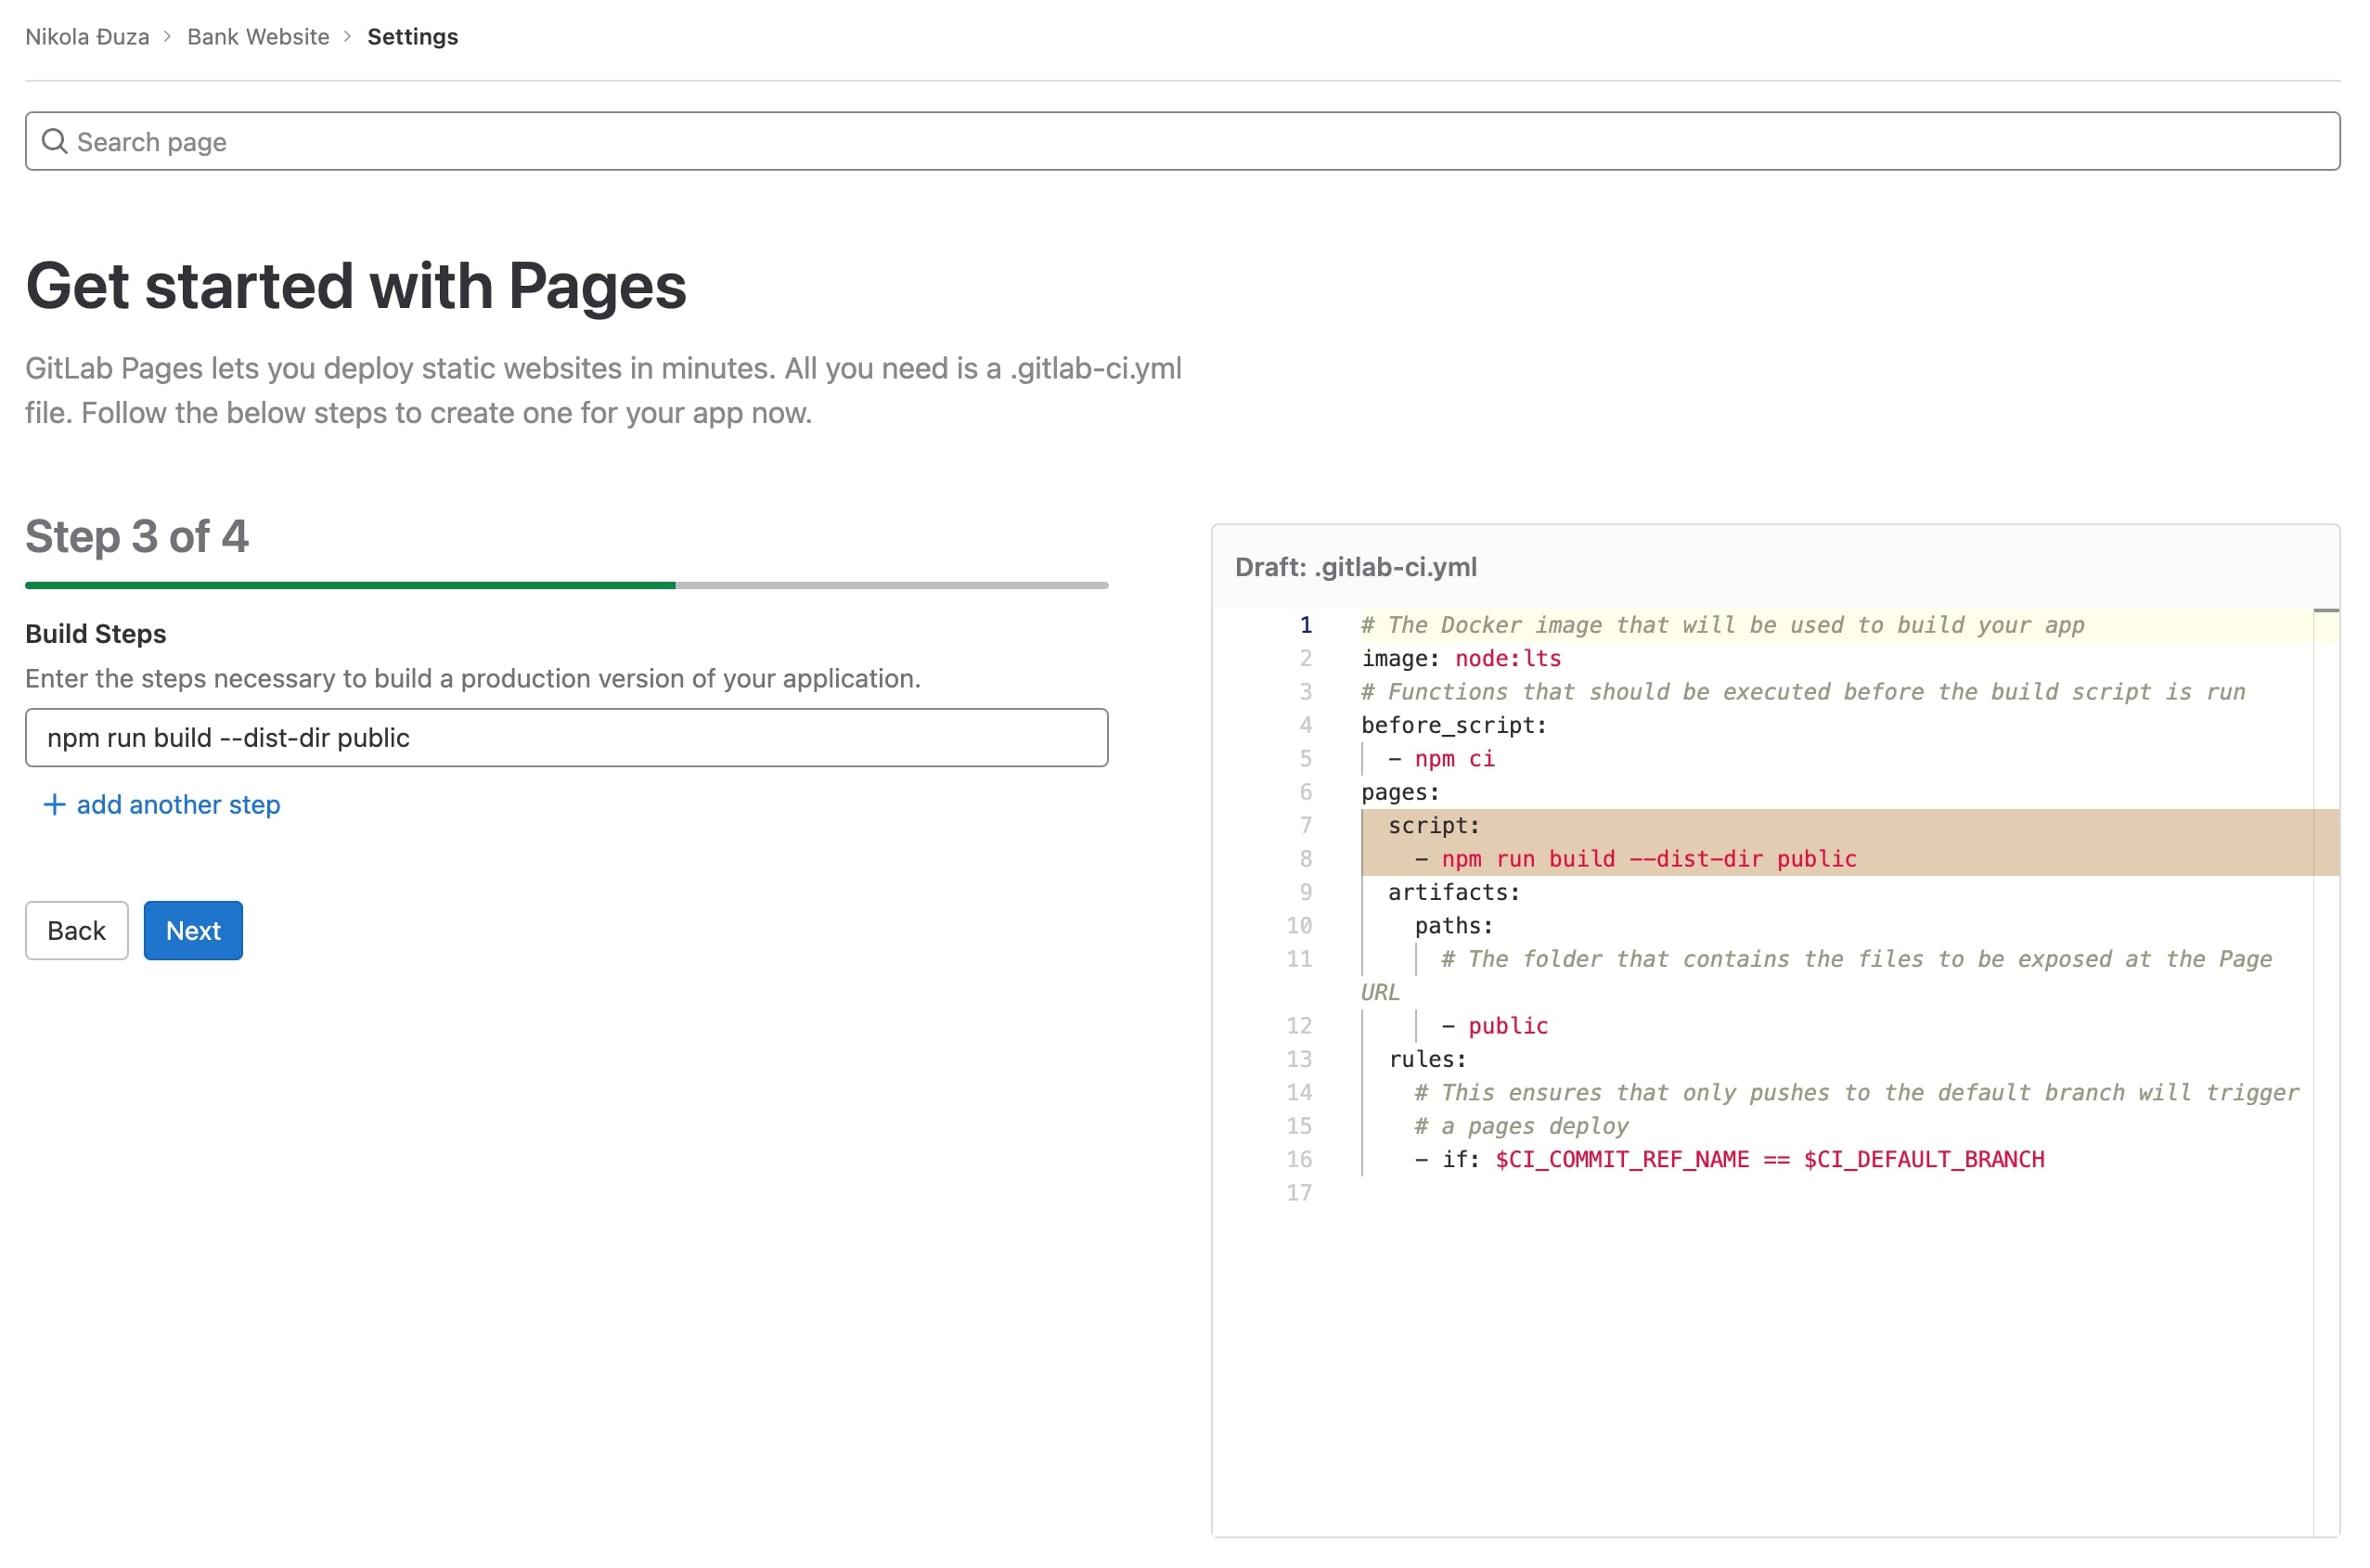This screenshot has width=2370, height=1568.
Task: Click line number 16 in gutter
Action: [x=1298, y=1160]
